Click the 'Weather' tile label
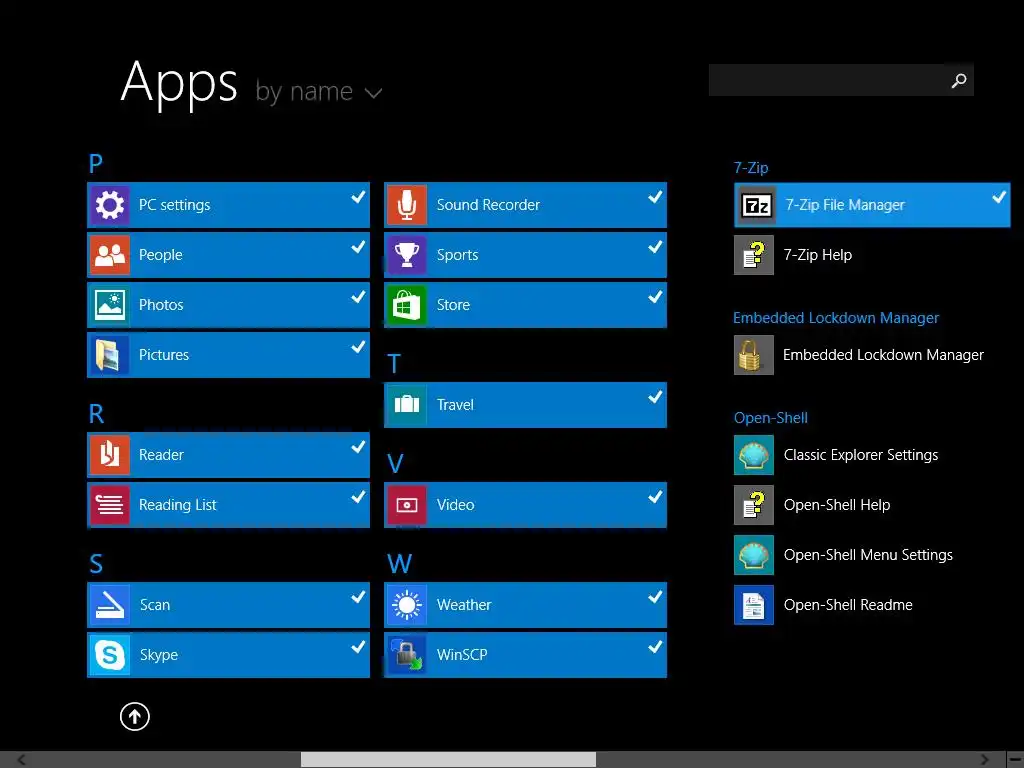This screenshot has width=1024, height=768. (x=464, y=605)
